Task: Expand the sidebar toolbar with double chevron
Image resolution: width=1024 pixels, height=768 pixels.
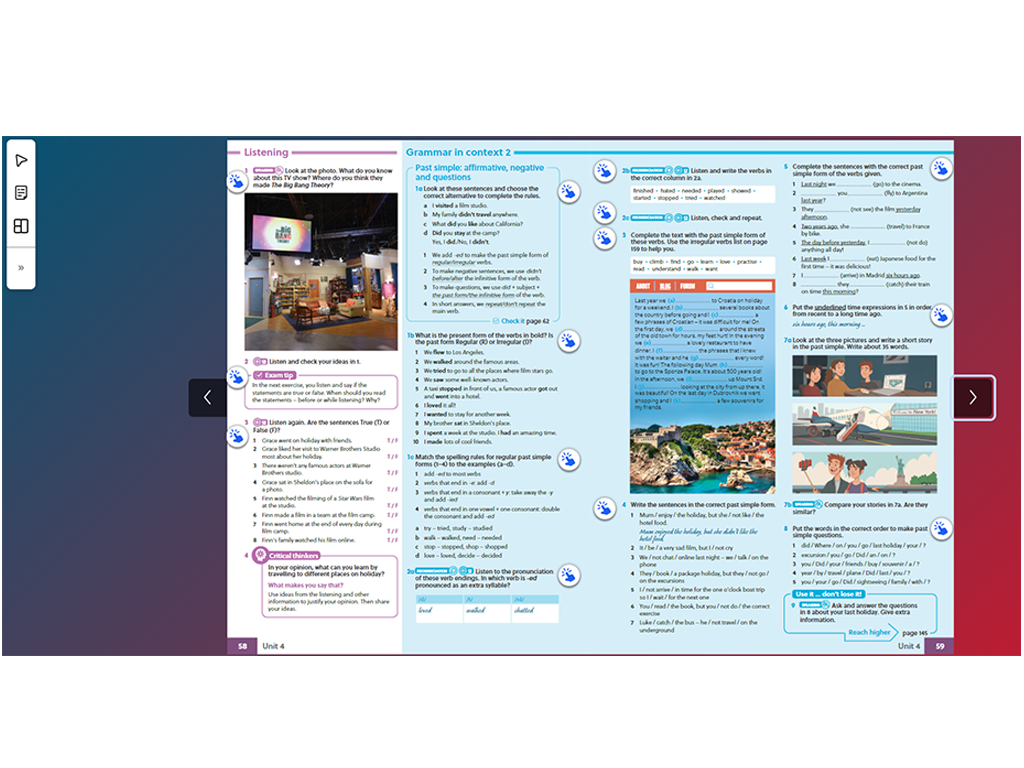Action: click(21, 267)
